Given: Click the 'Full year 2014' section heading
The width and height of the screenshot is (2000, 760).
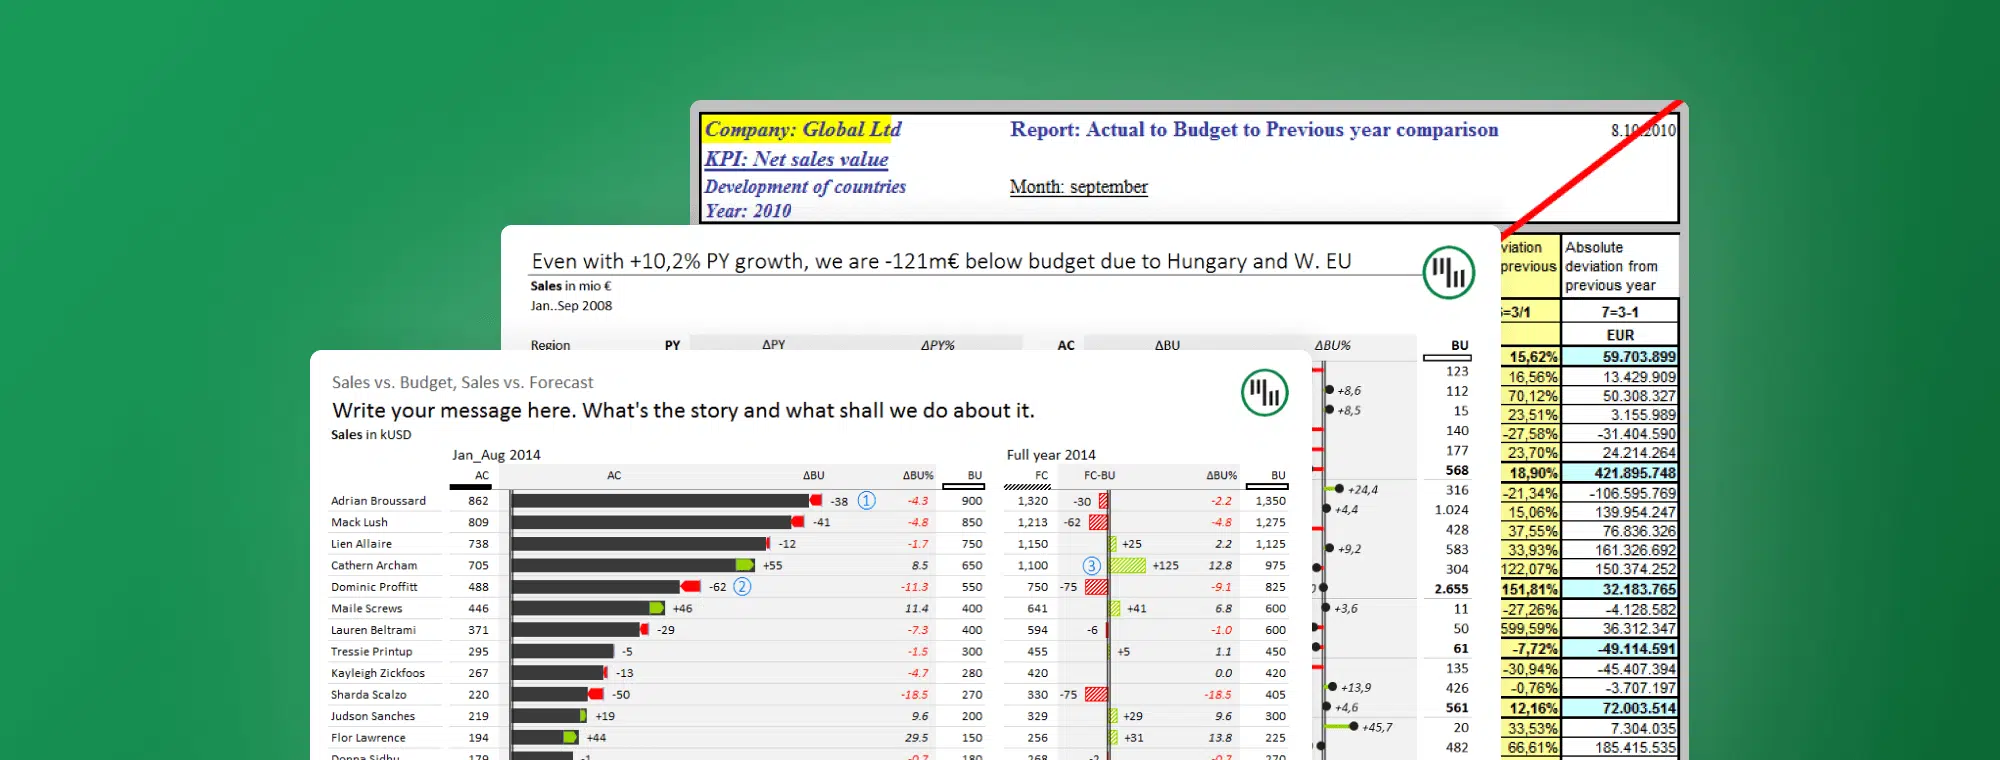Looking at the screenshot, I should click(x=1050, y=455).
